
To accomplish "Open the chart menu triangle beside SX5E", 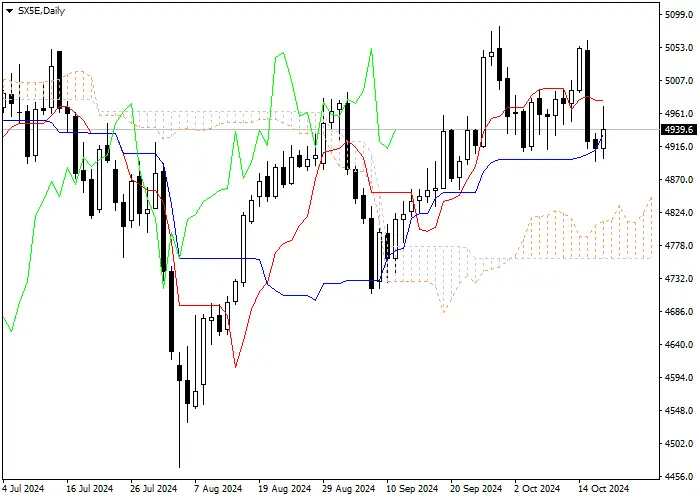I will click(x=9, y=11).
